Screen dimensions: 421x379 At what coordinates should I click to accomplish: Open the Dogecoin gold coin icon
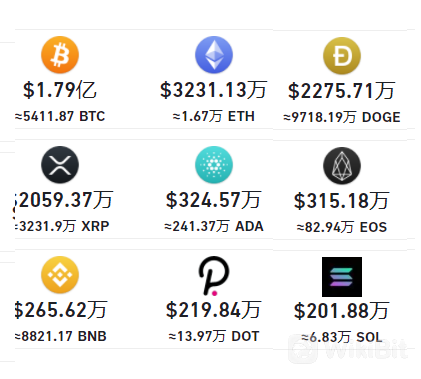pyautogui.click(x=342, y=56)
